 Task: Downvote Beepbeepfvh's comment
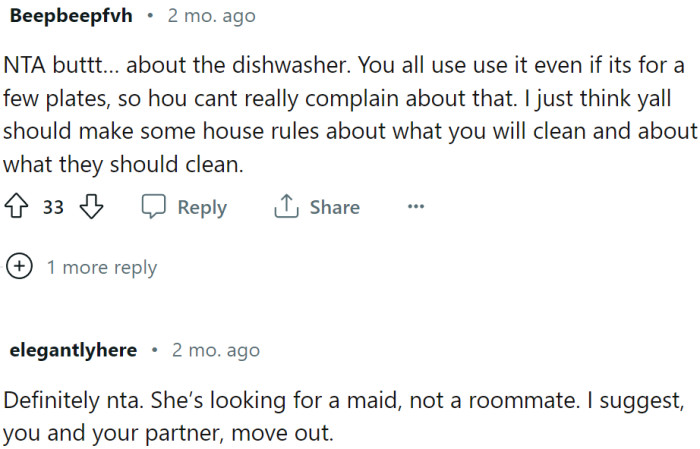[91, 207]
